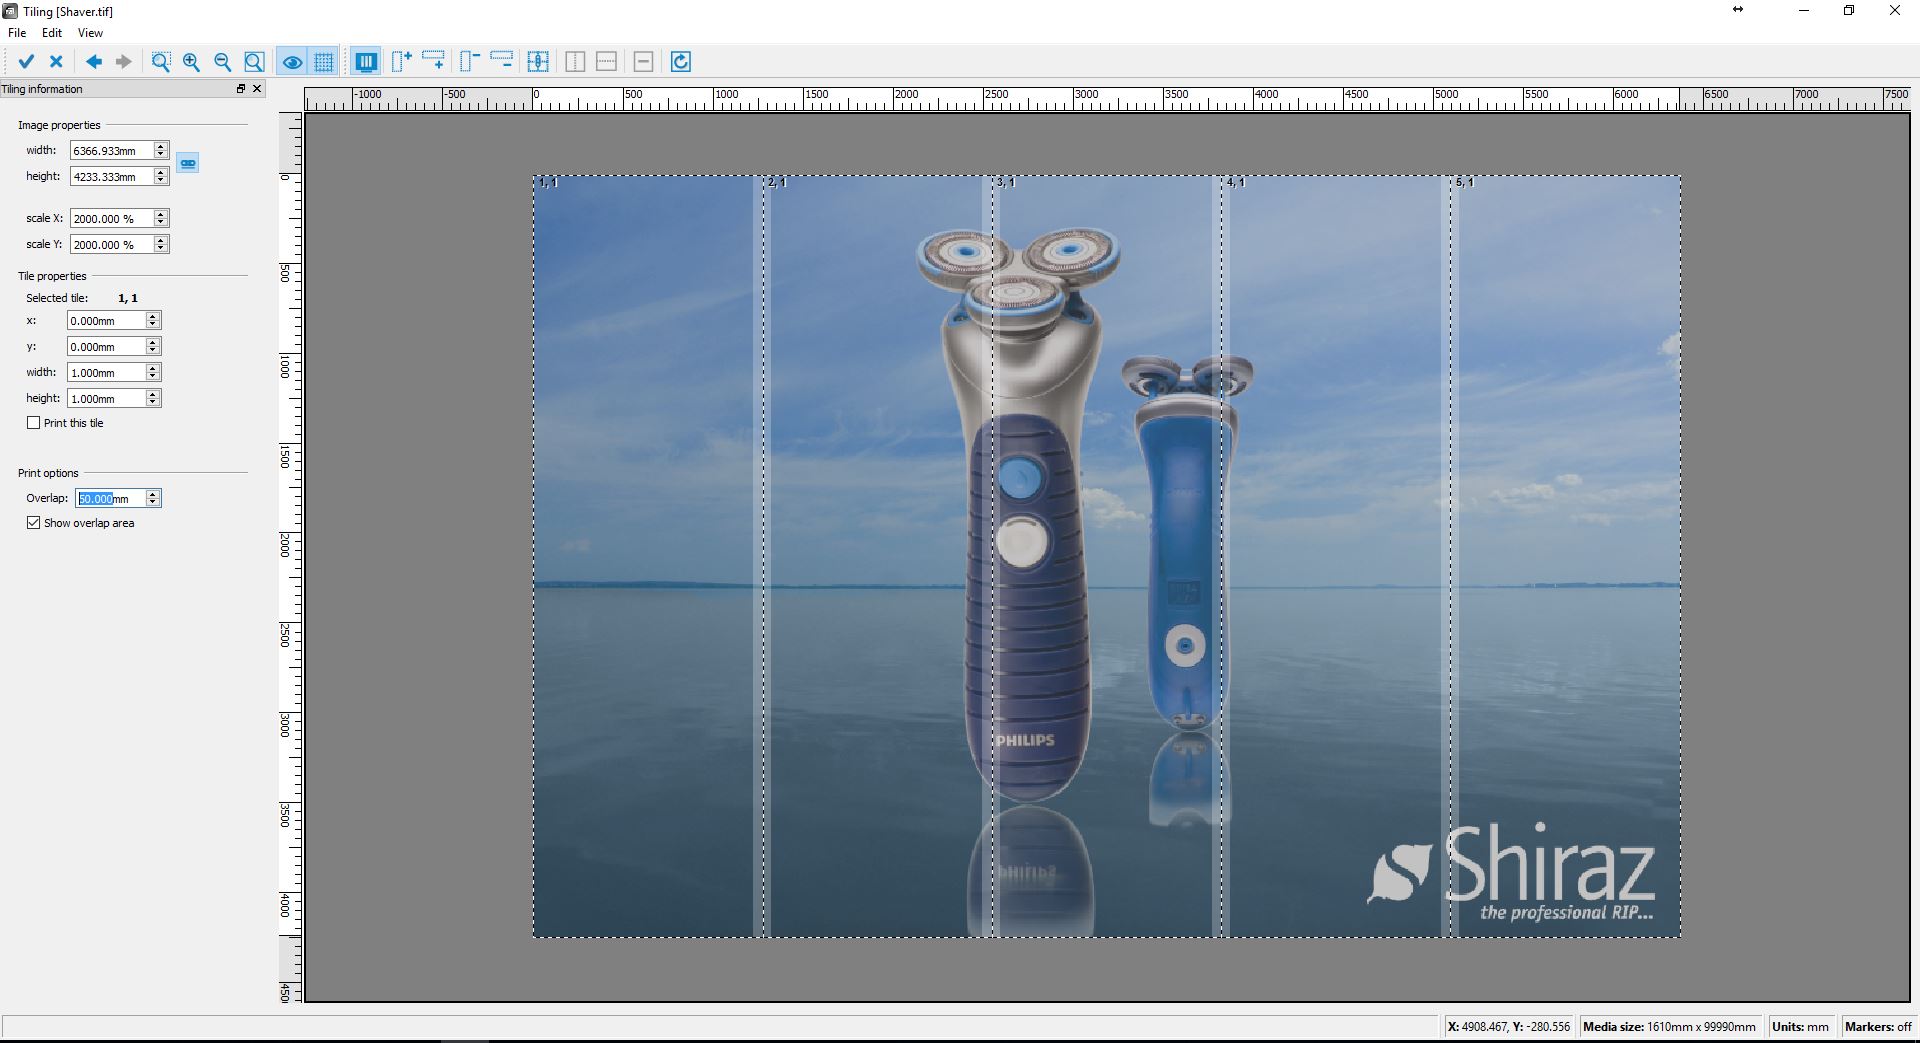Screen dimensions: 1920x1043
Task: Click the blue undo back arrow
Action: pos(93,62)
